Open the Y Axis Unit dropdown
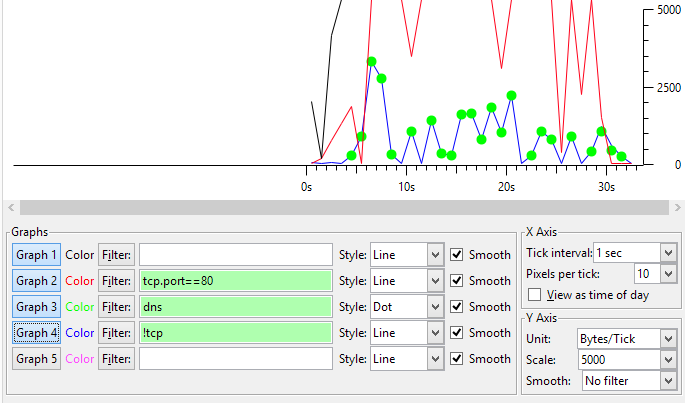The height and width of the screenshot is (403, 685). (627, 339)
